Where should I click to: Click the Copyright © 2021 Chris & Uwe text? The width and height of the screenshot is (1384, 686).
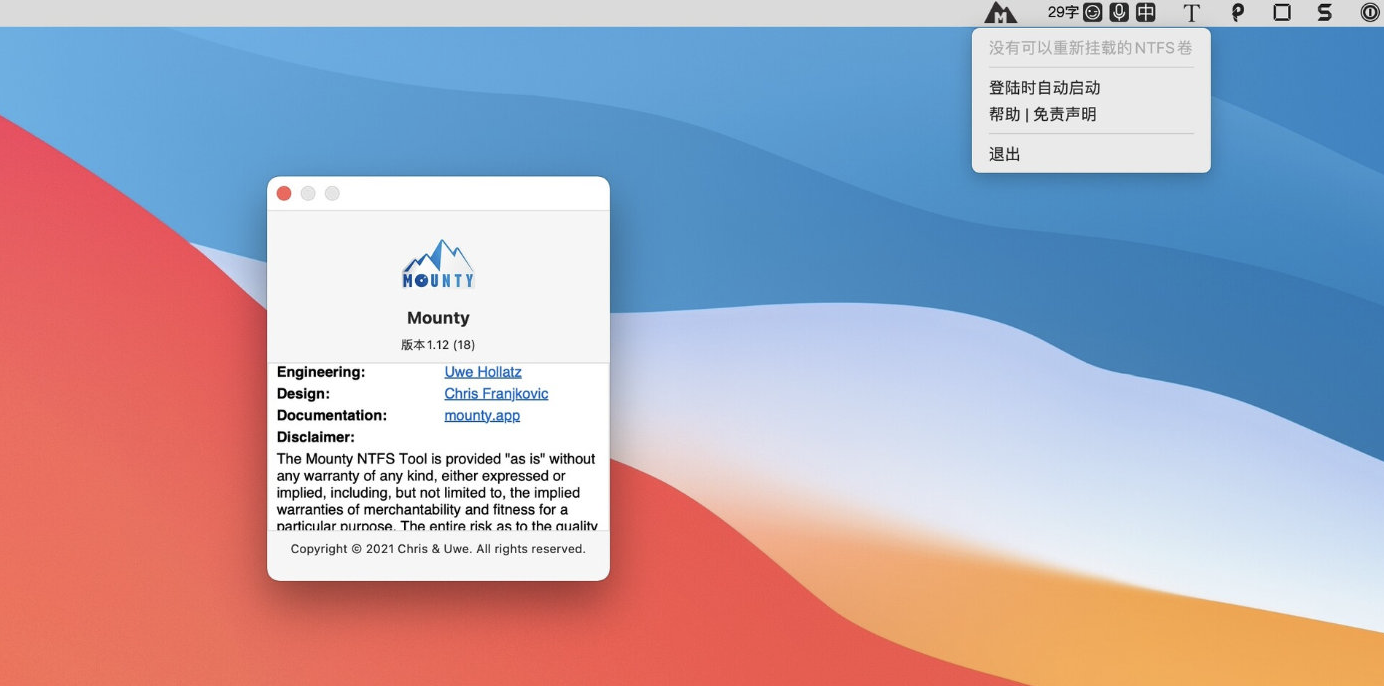point(438,549)
